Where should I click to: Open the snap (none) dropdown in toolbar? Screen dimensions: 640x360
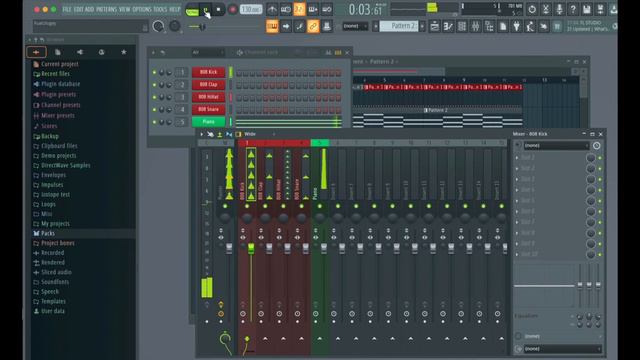point(355,26)
